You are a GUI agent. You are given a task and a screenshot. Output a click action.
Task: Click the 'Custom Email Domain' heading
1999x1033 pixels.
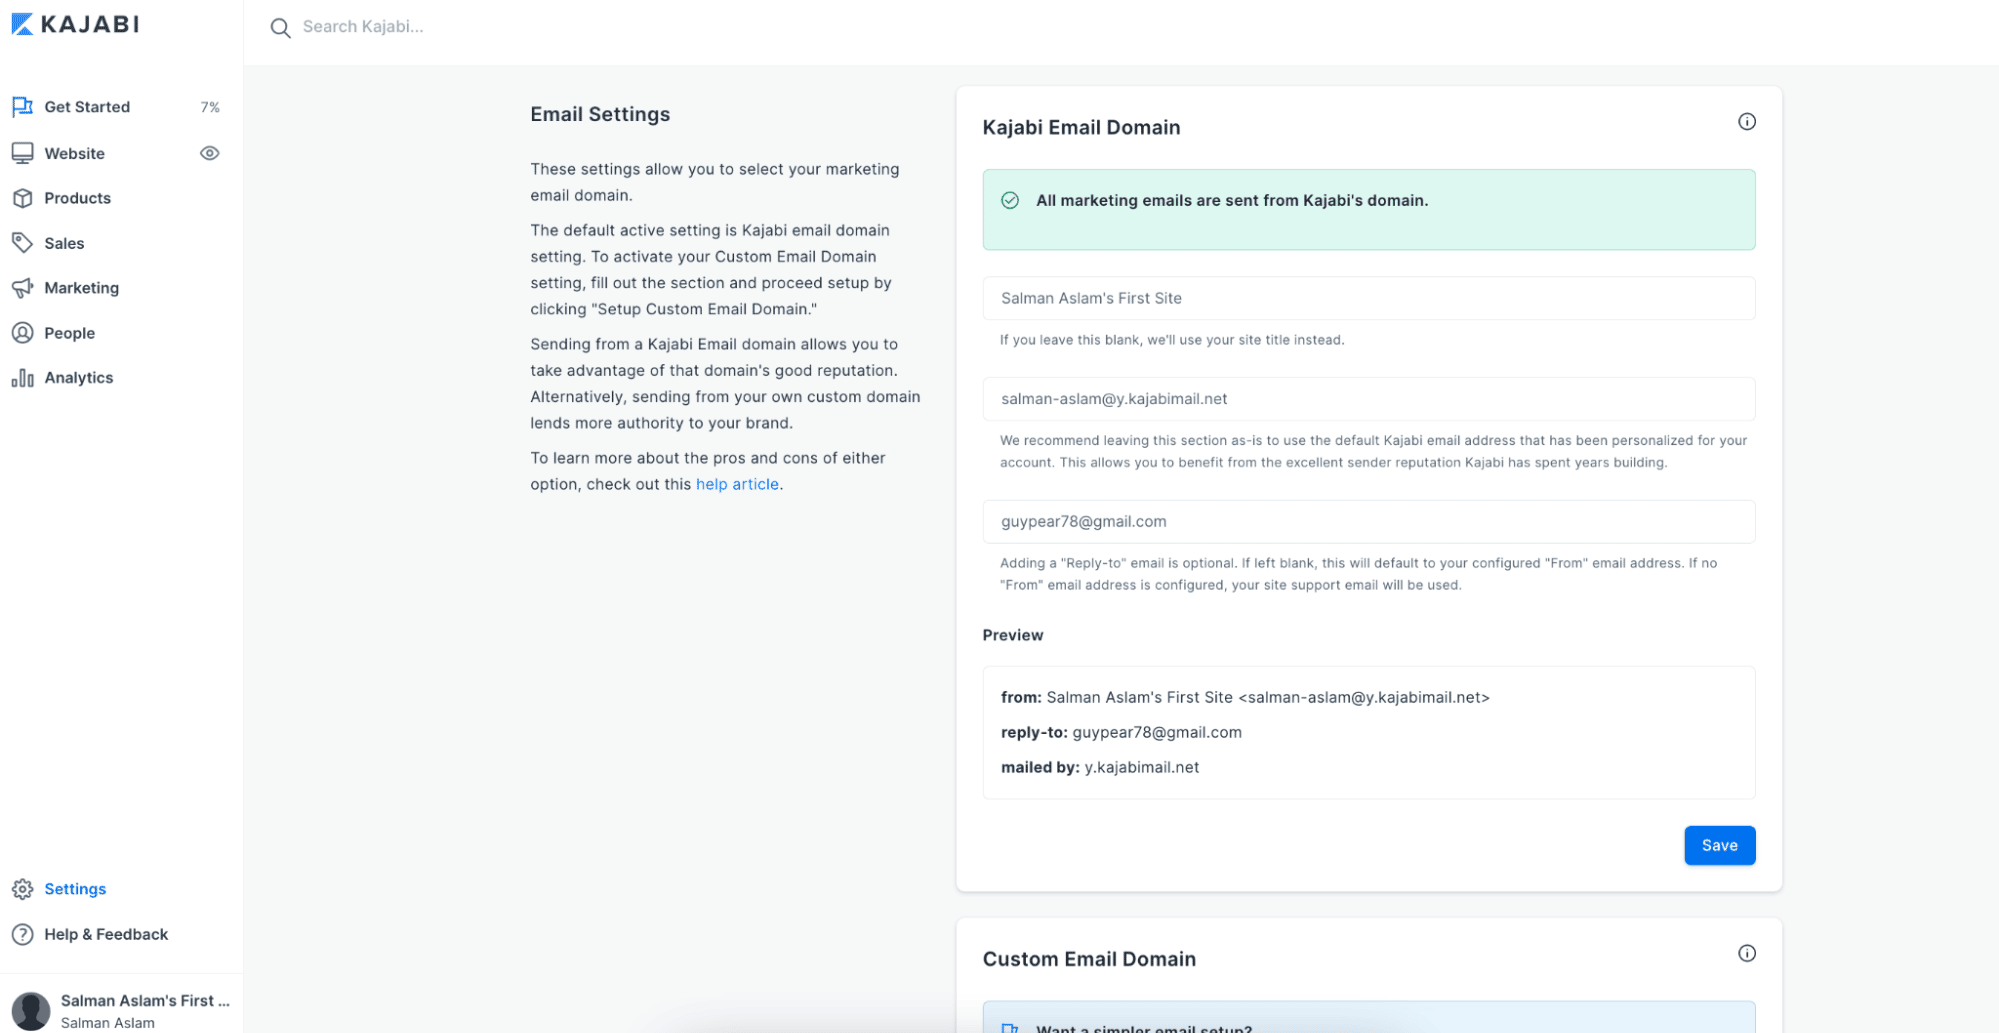[1089, 959]
